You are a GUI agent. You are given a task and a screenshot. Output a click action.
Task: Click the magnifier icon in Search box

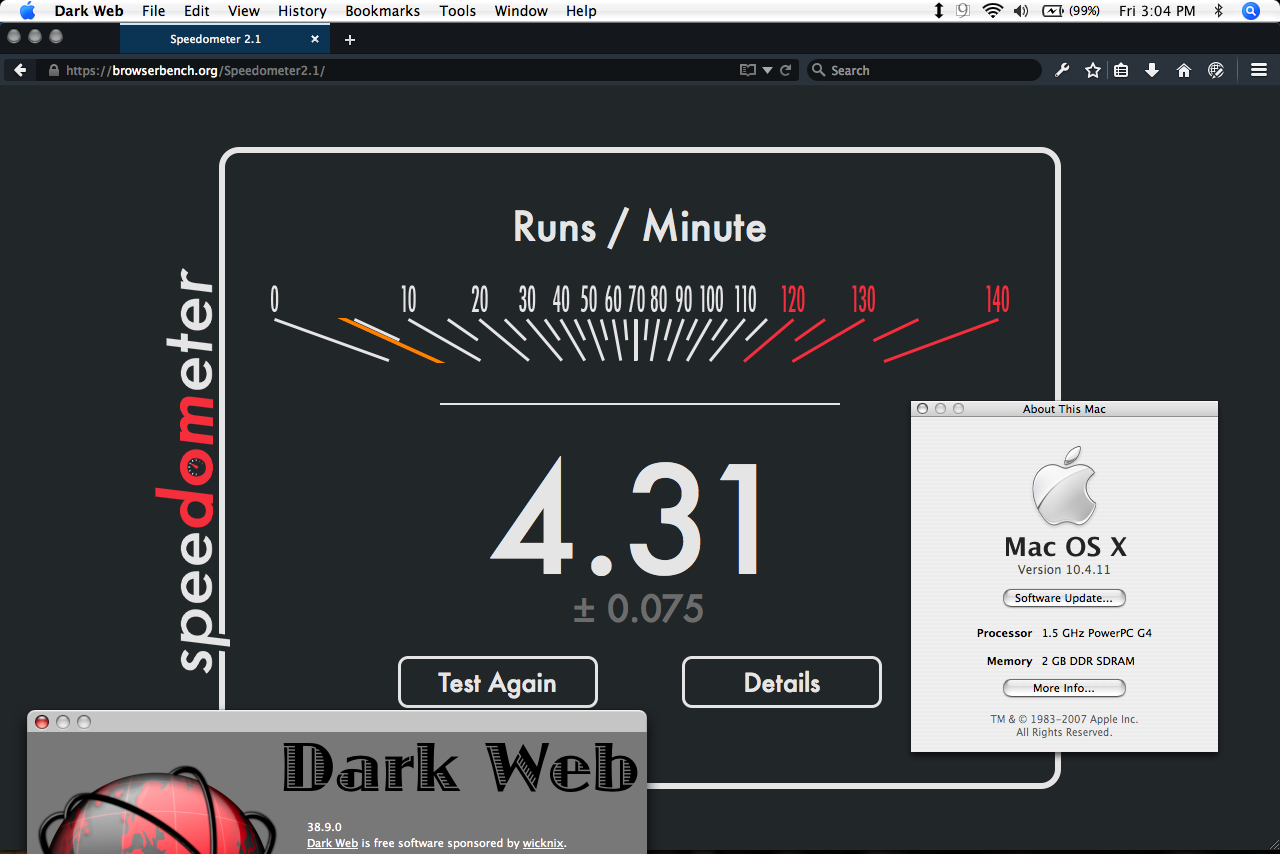point(818,70)
